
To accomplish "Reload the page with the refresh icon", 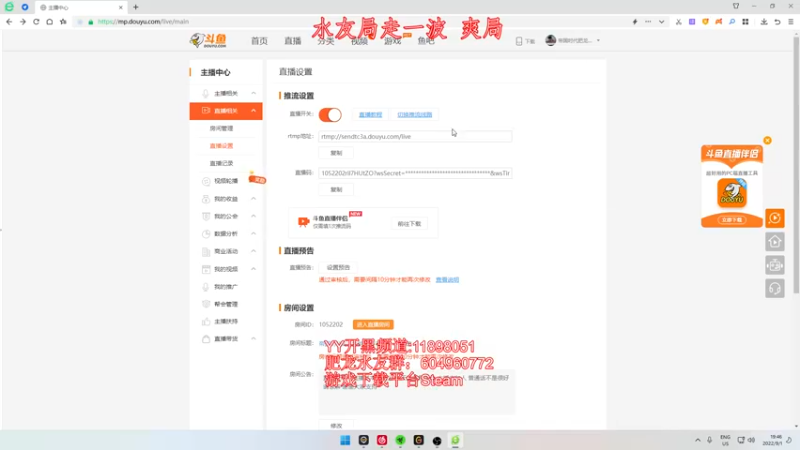I will coord(36,22).
